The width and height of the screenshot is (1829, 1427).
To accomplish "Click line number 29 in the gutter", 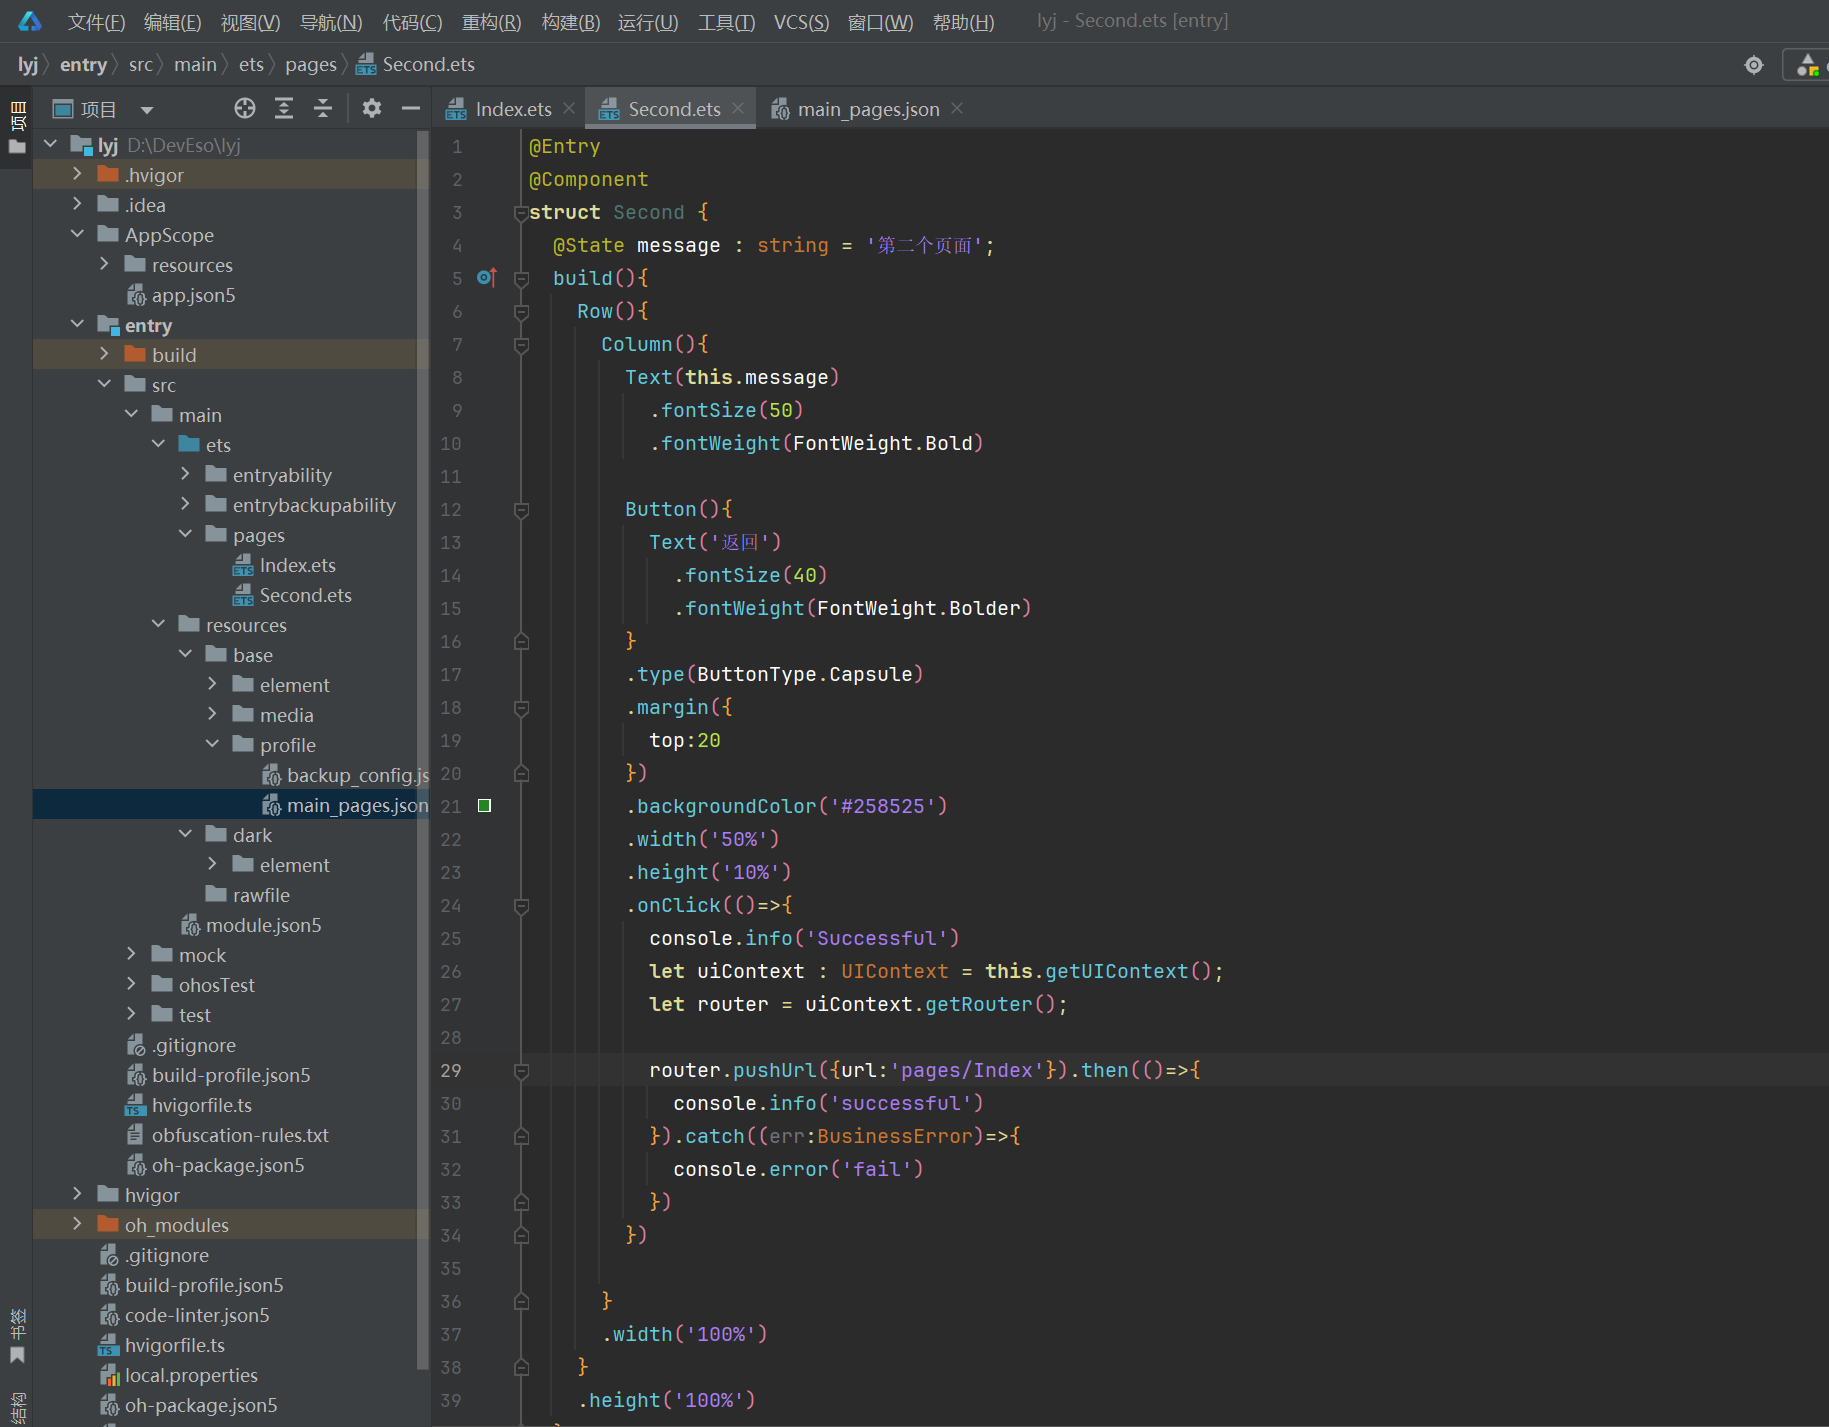I will 451,1070.
